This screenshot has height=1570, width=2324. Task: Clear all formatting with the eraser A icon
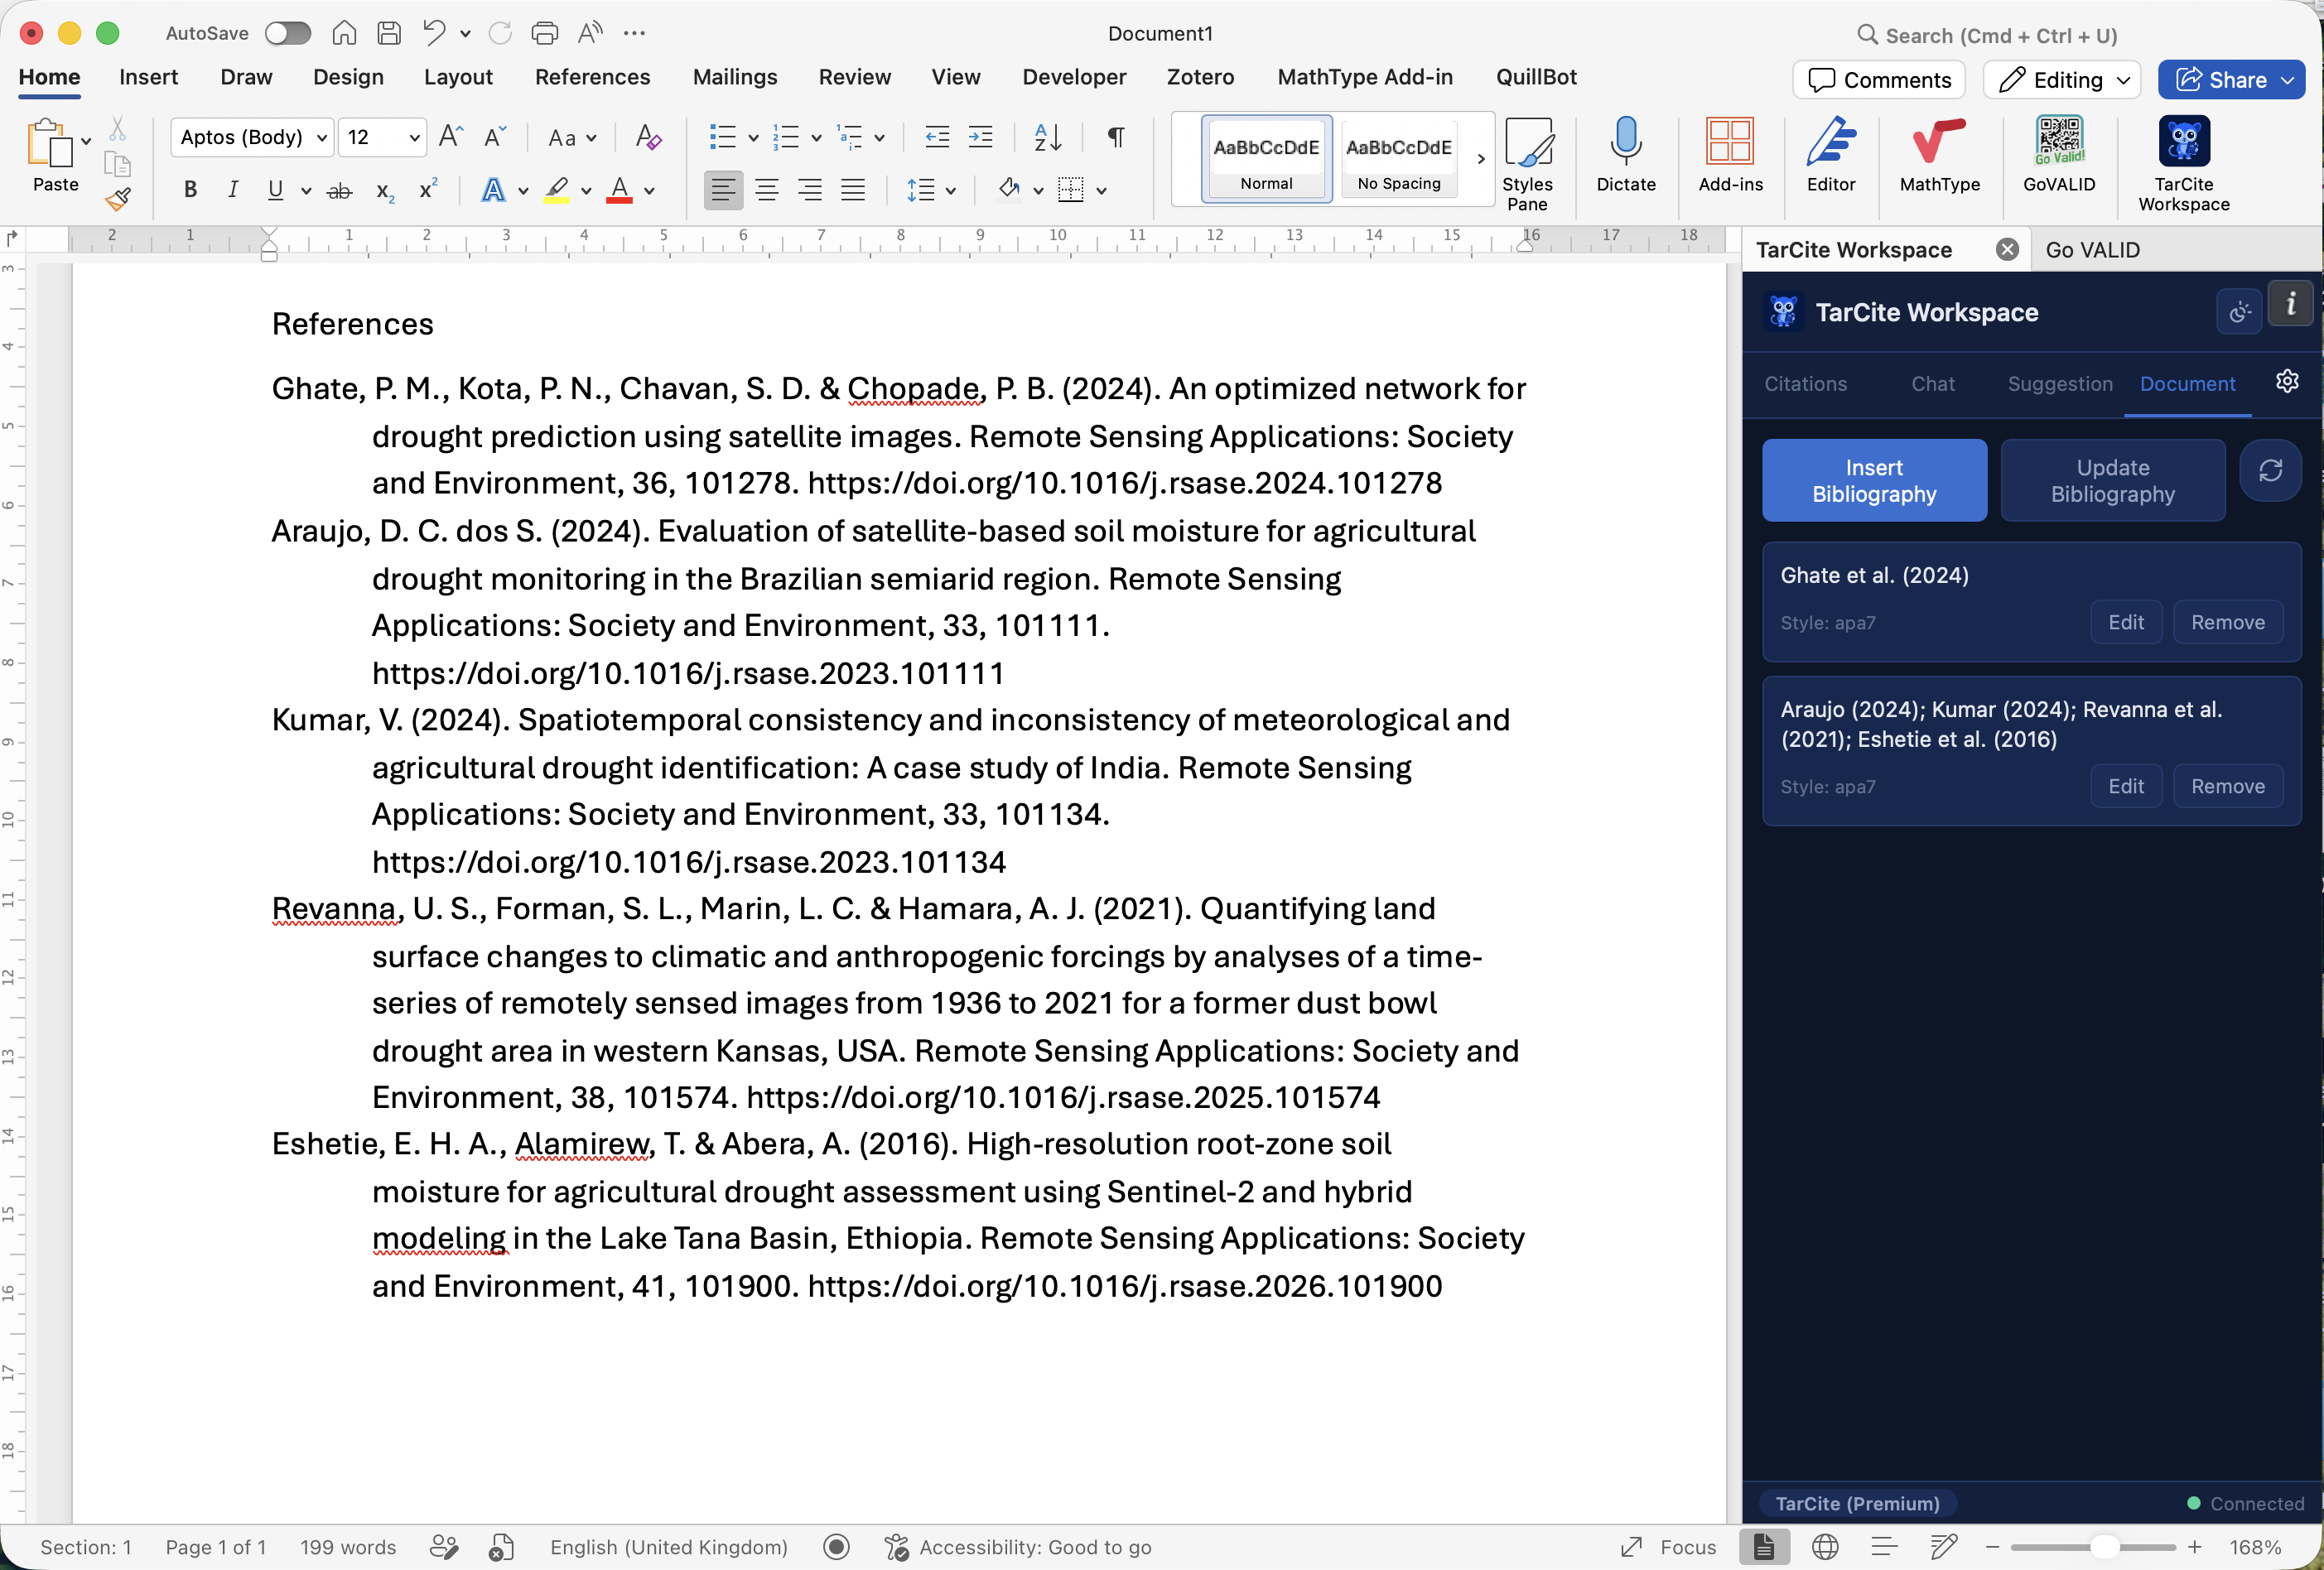click(648, 137)
